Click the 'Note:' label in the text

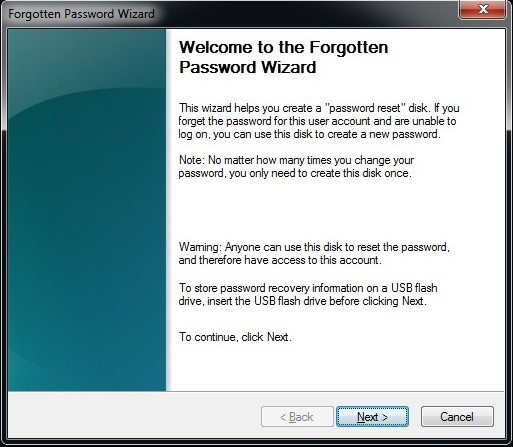pyautogui.click(x=192, y=160)
